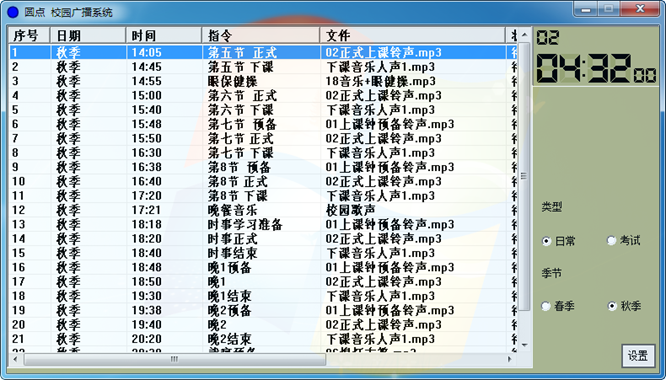Sort by the 时间 column header

point(164,36)
